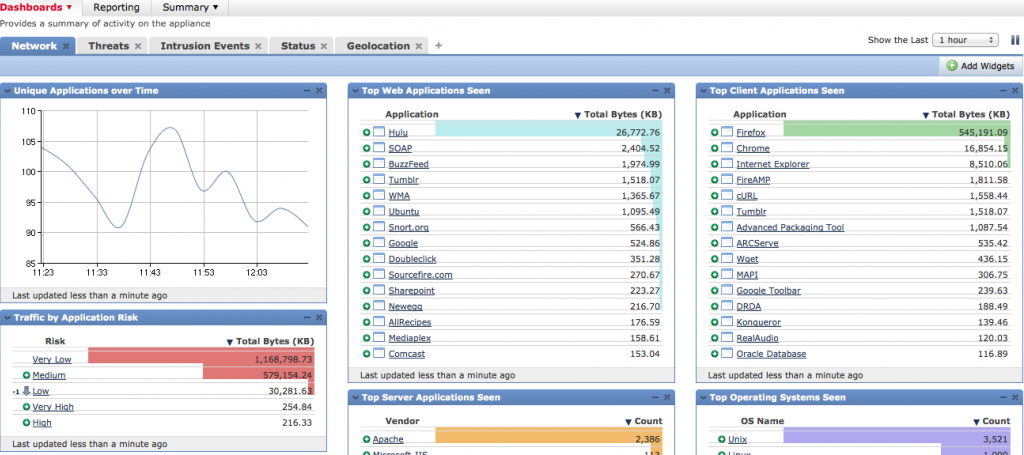The image size is (1024, 455).
Task: Open the Show the Last time range dropdown
Action: 964,40
